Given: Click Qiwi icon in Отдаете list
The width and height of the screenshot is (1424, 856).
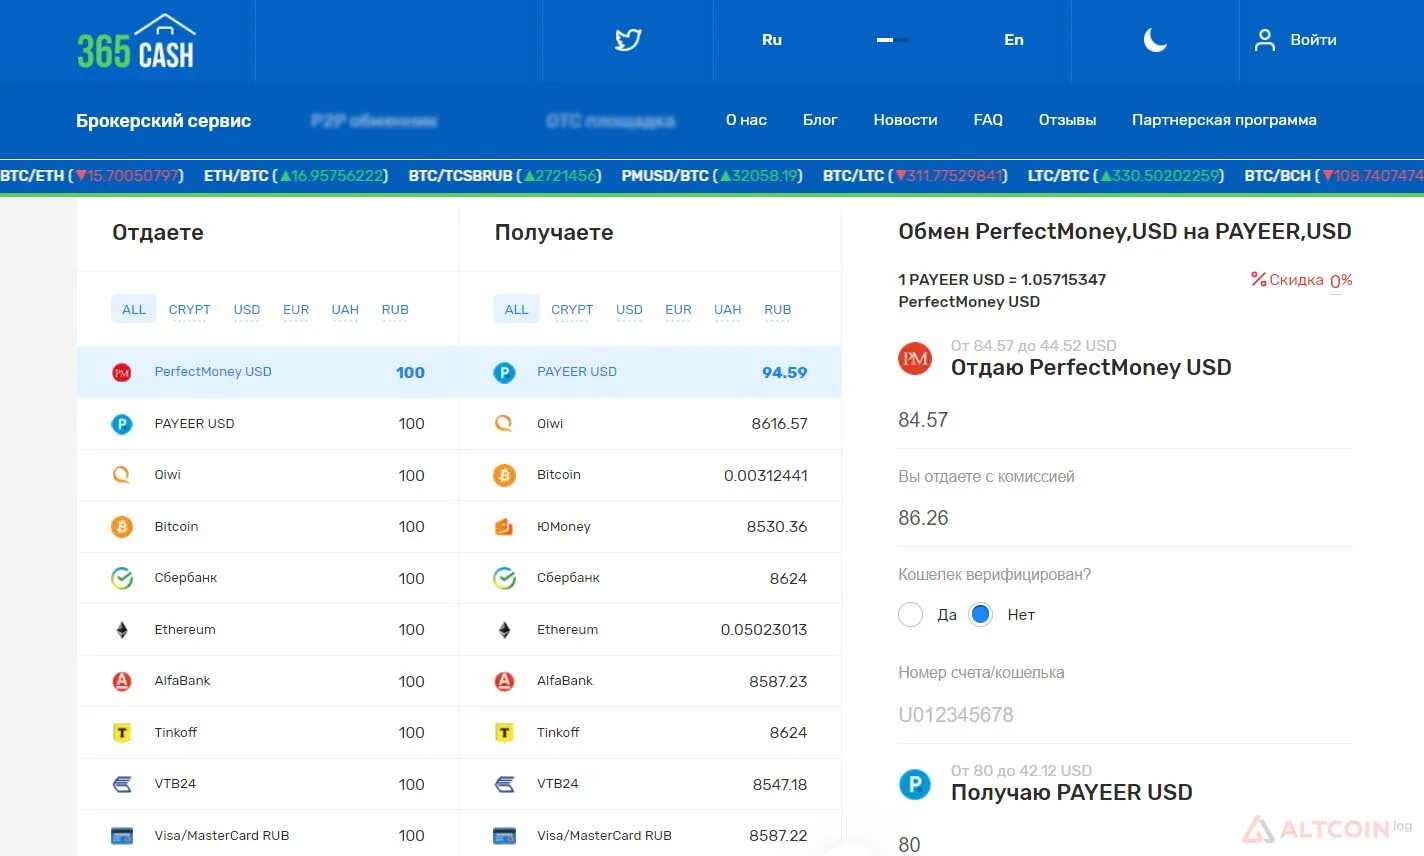Looking at the screenshot, I should point(122,475).
